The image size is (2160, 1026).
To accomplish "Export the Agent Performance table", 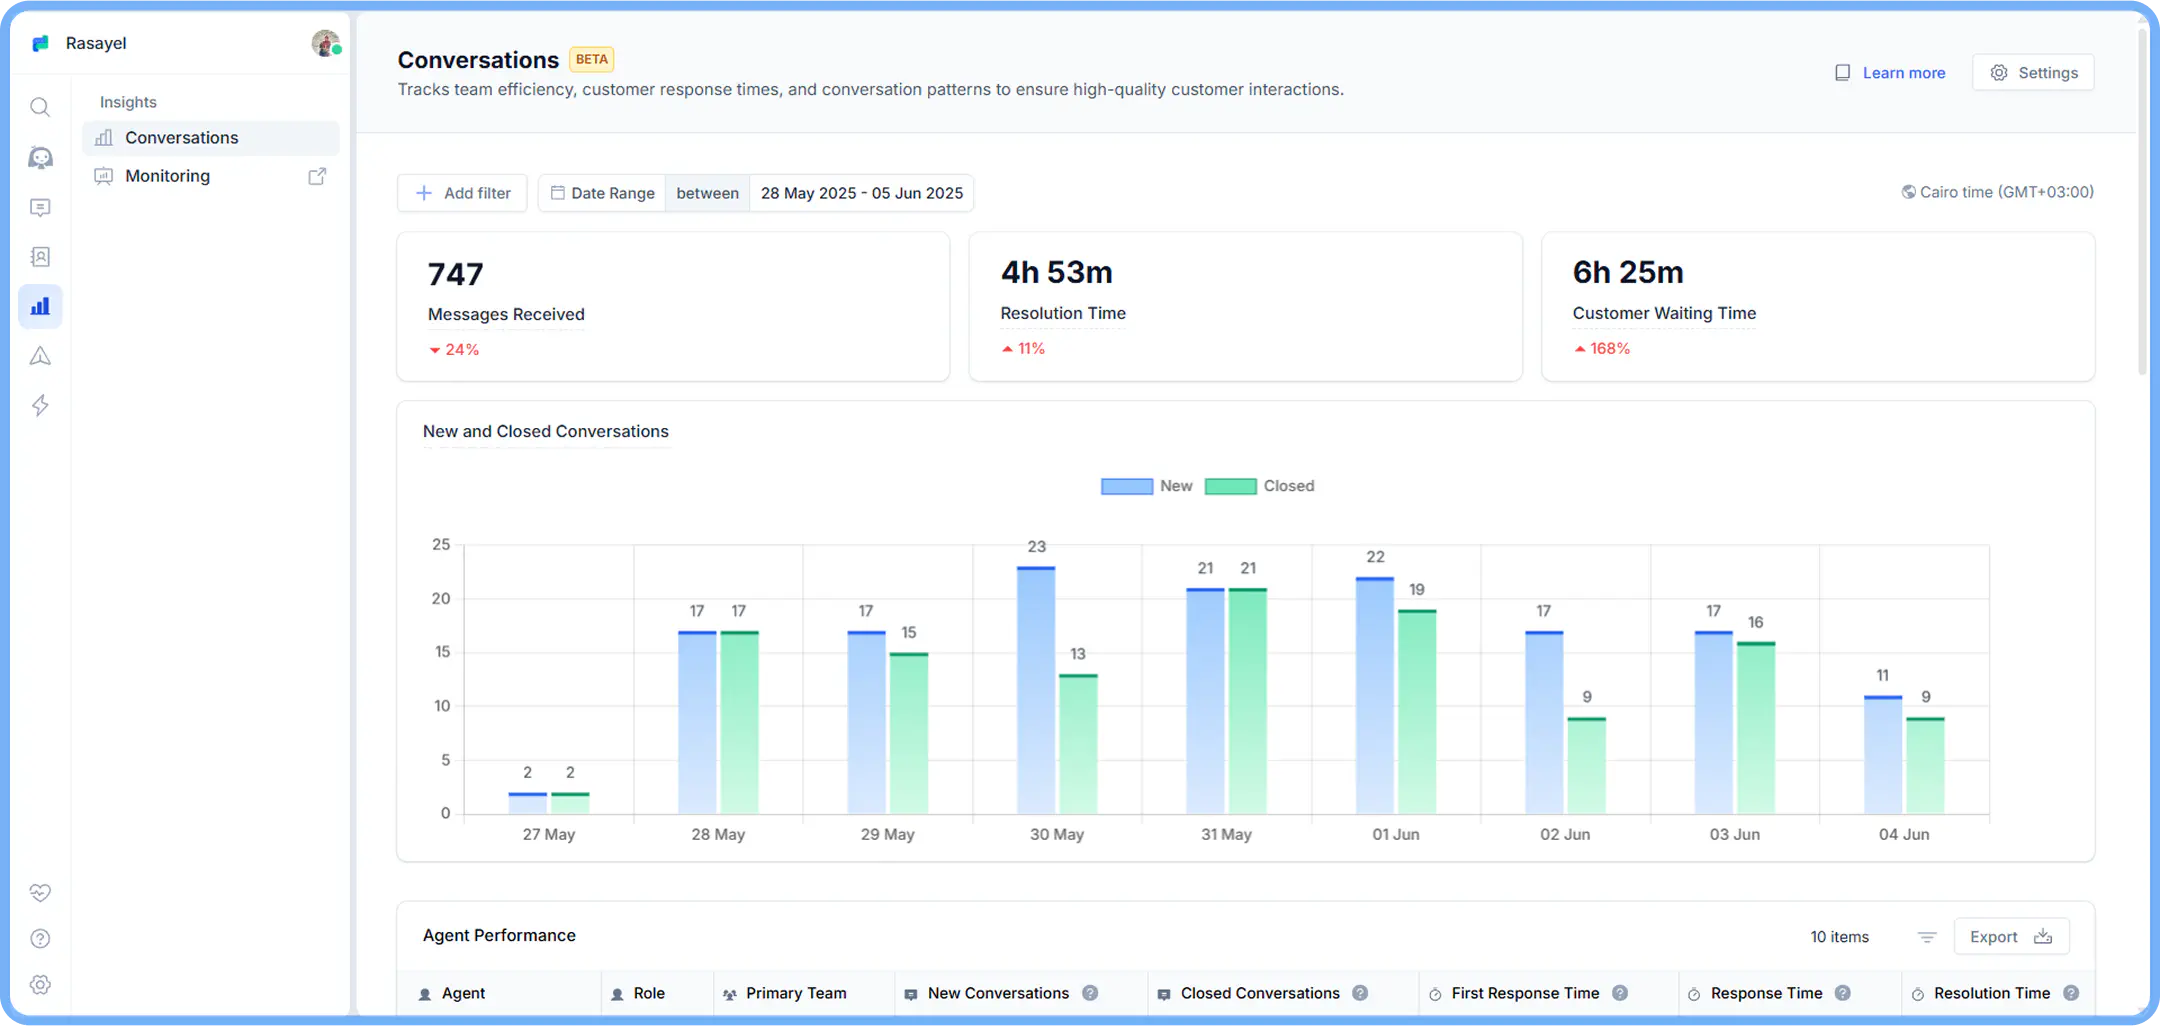I will (x=2011, y=937).
